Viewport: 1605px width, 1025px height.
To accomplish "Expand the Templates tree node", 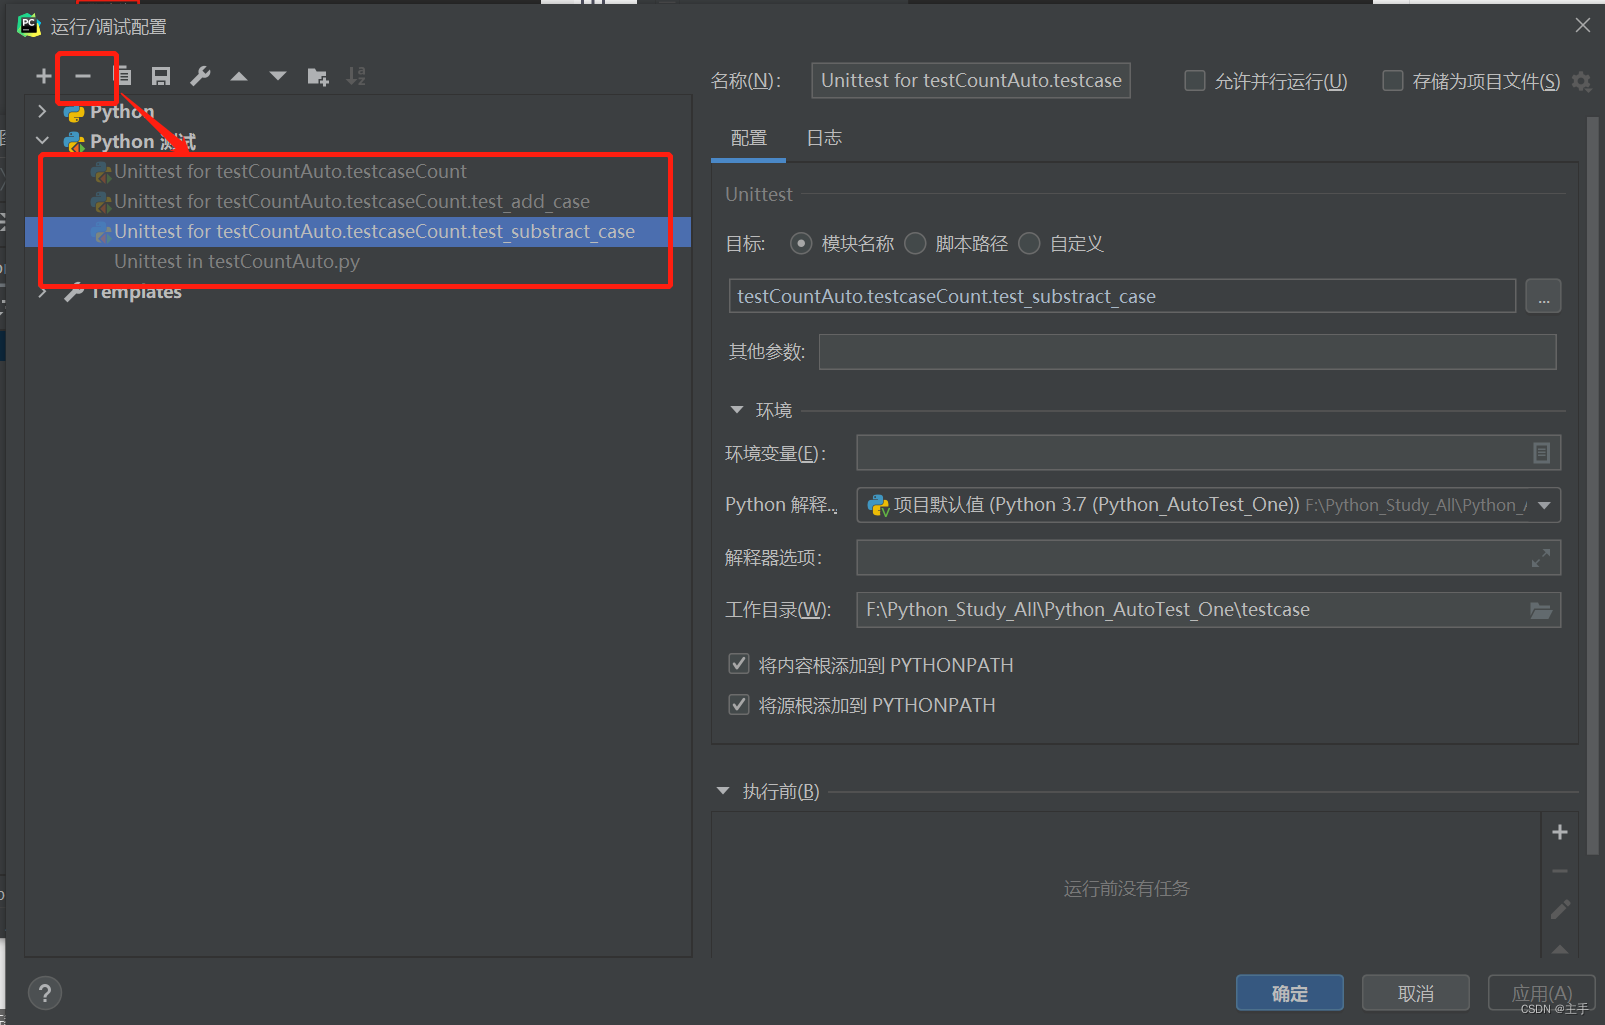I will coord(42,292).
